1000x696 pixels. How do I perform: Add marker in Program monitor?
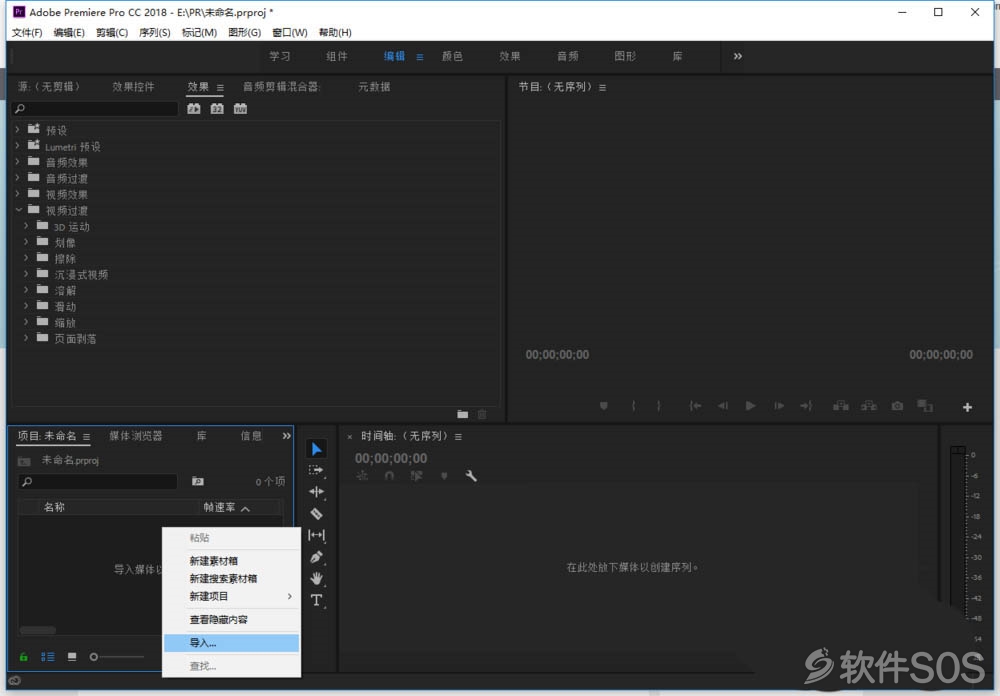point(604,406)
